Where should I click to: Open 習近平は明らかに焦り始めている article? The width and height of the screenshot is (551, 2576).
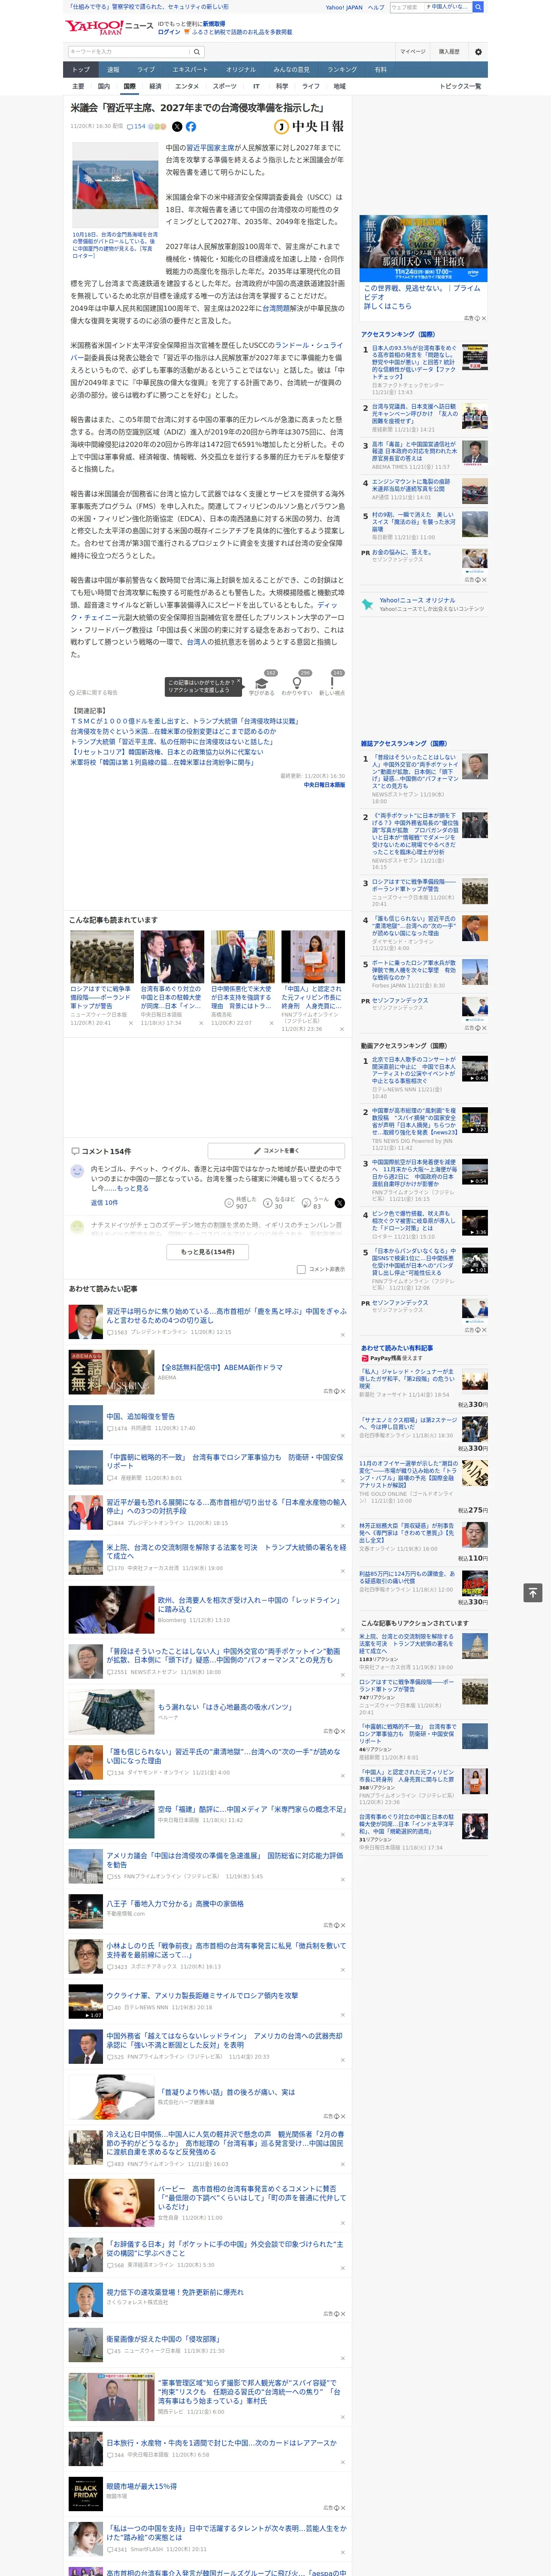tap(227, 1315)
